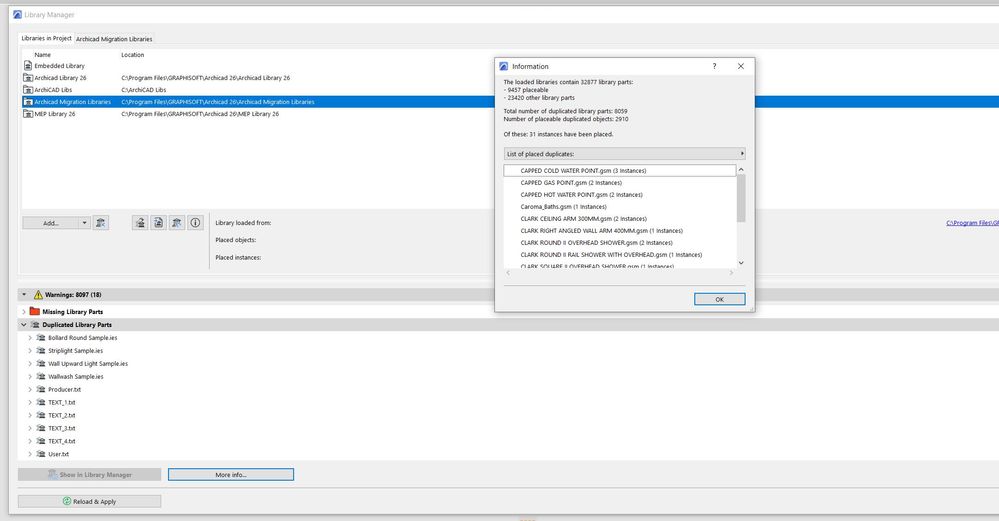
Task: Click the document library toolbar icon
Action: point(159,223)
